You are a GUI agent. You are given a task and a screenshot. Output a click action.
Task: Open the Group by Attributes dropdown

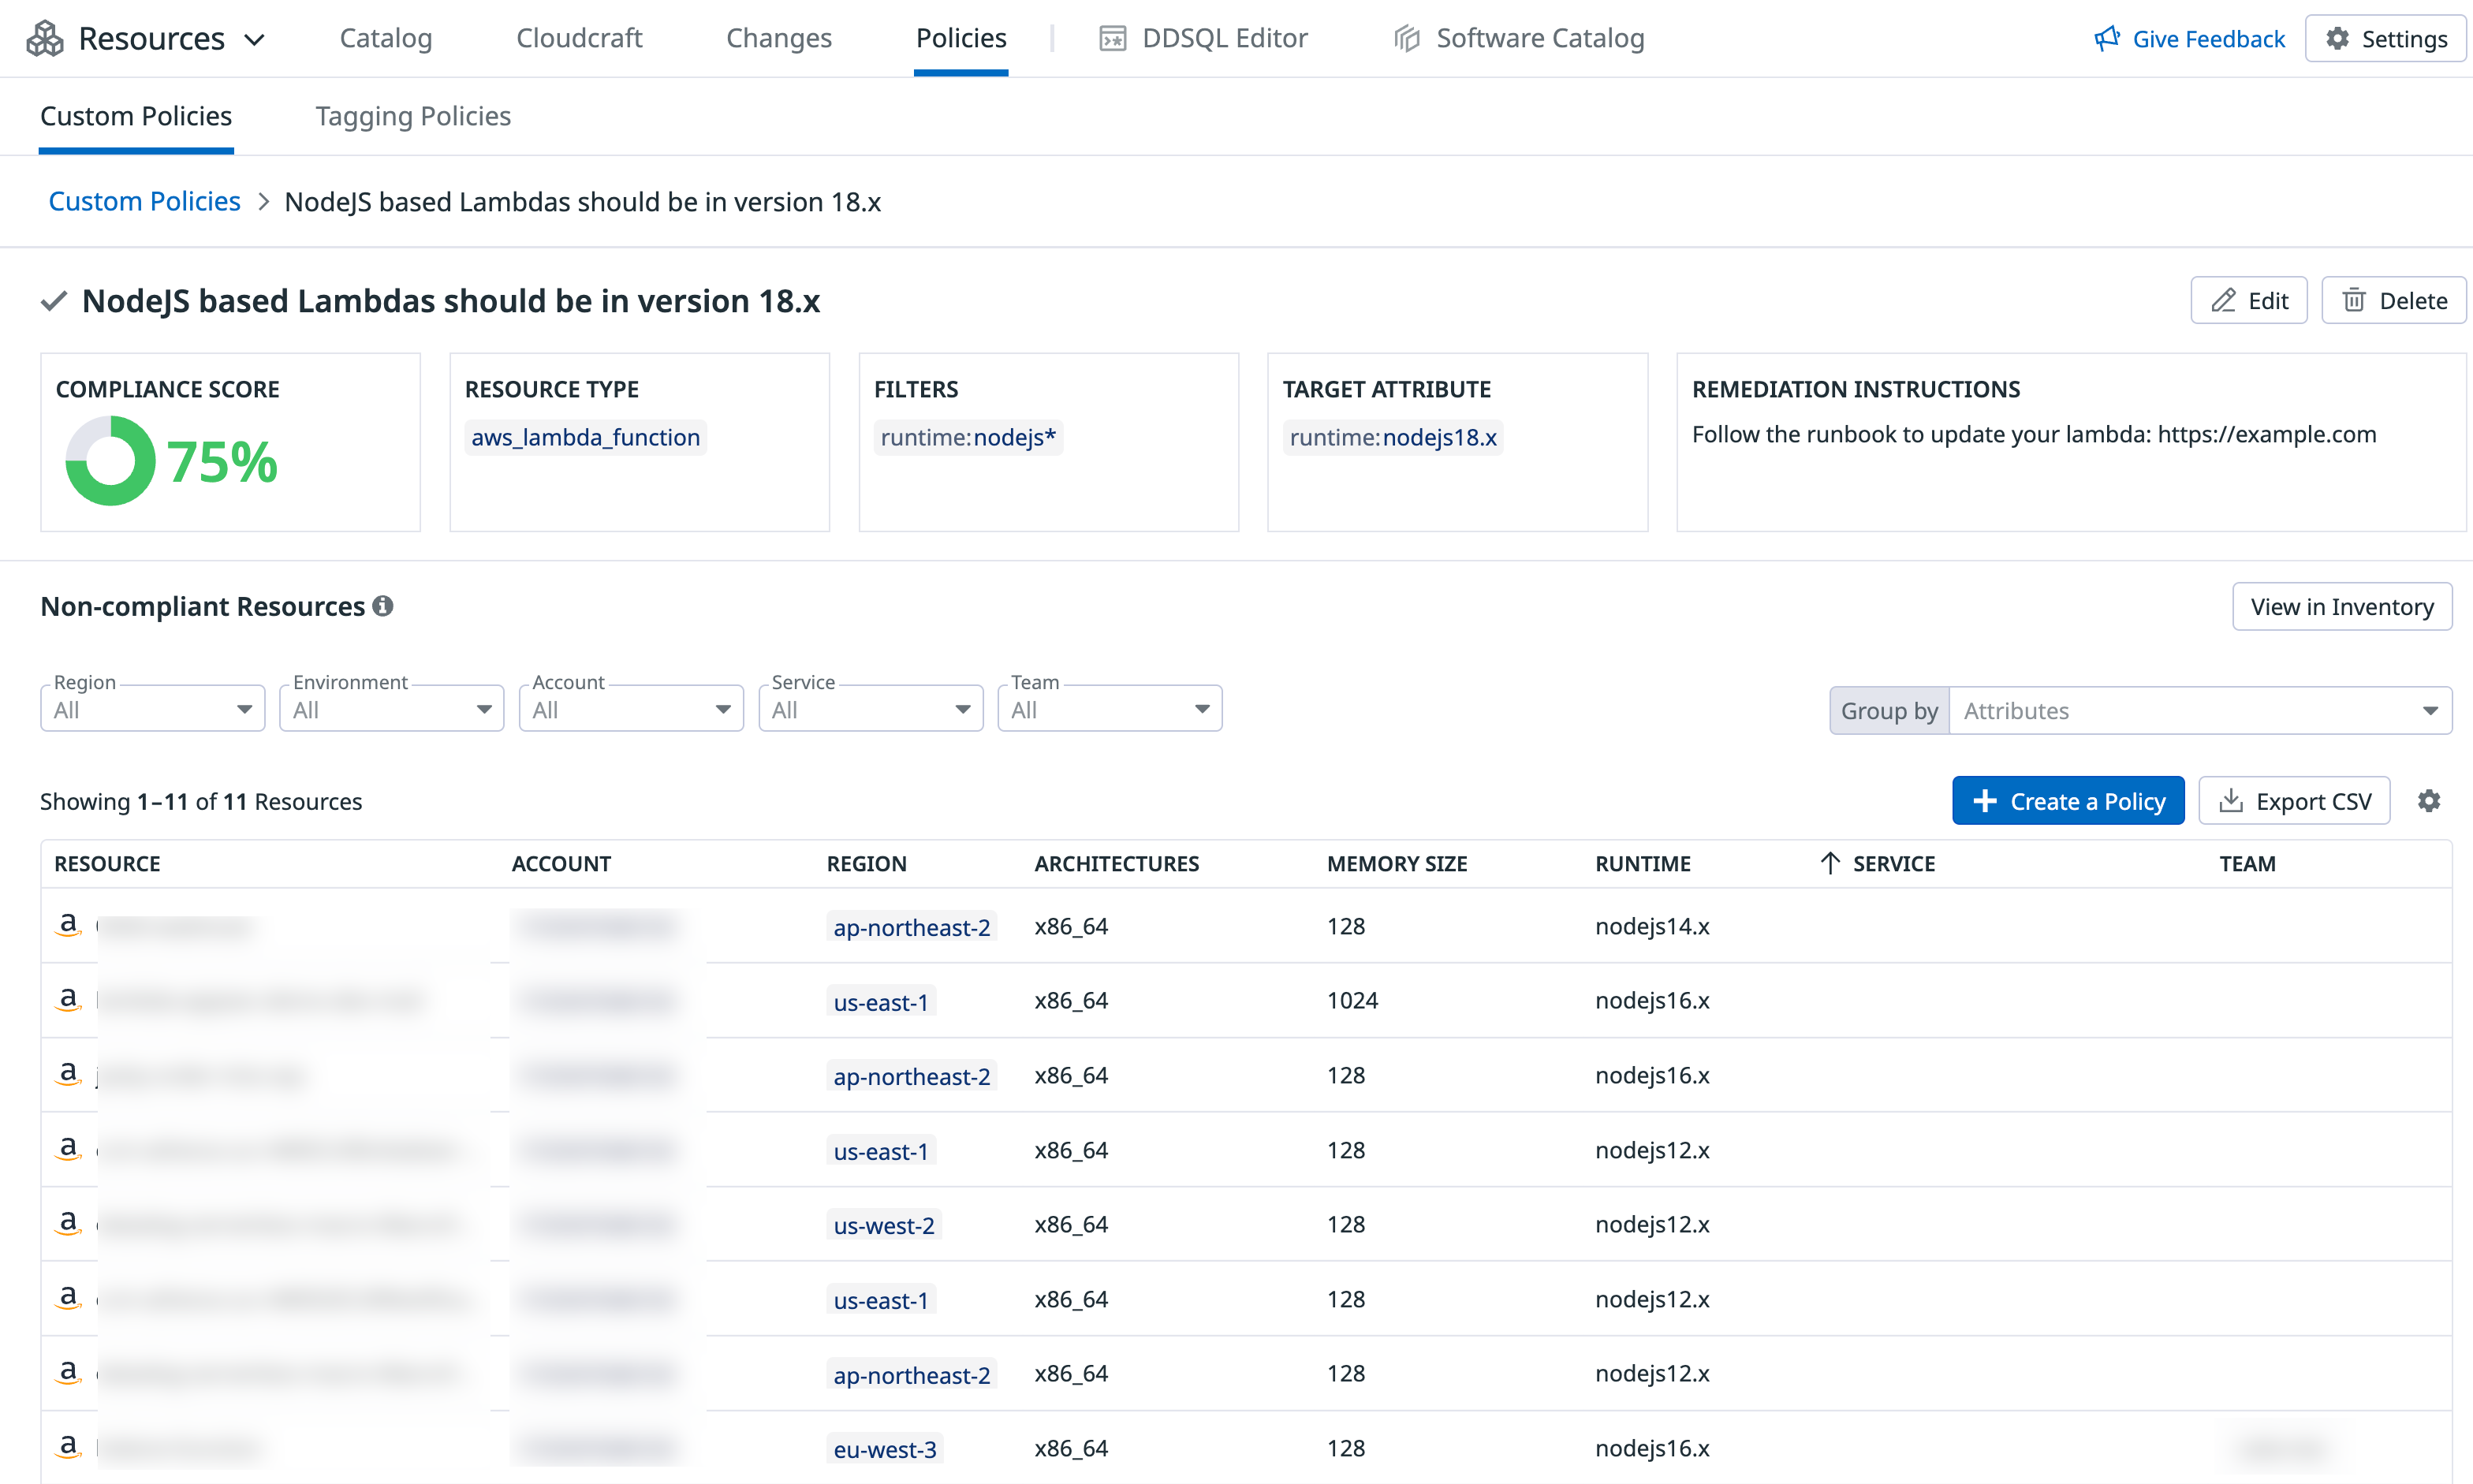[2199, 711]
